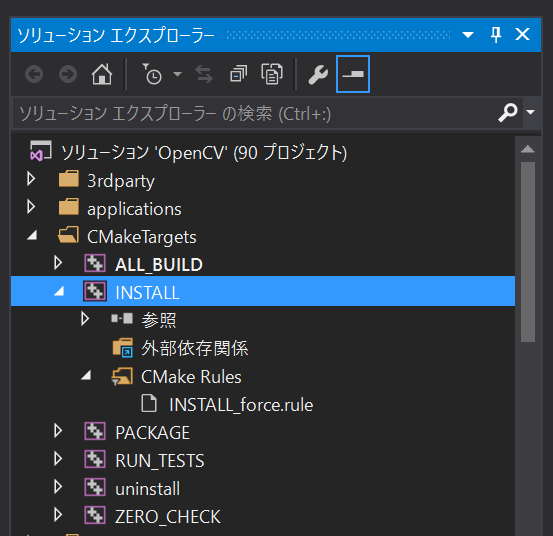The image size is (553, 536).
Task: Click the 参照 references icon
Action: (x=122, y=319)
